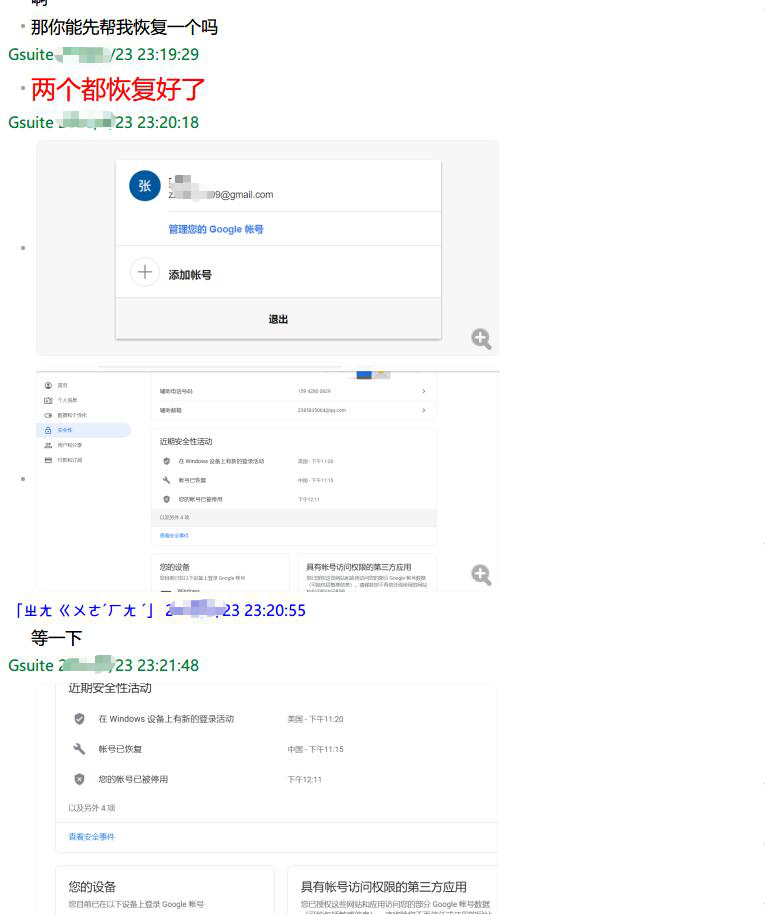Click the 辅助电话号码 label

tap(176, 391)
